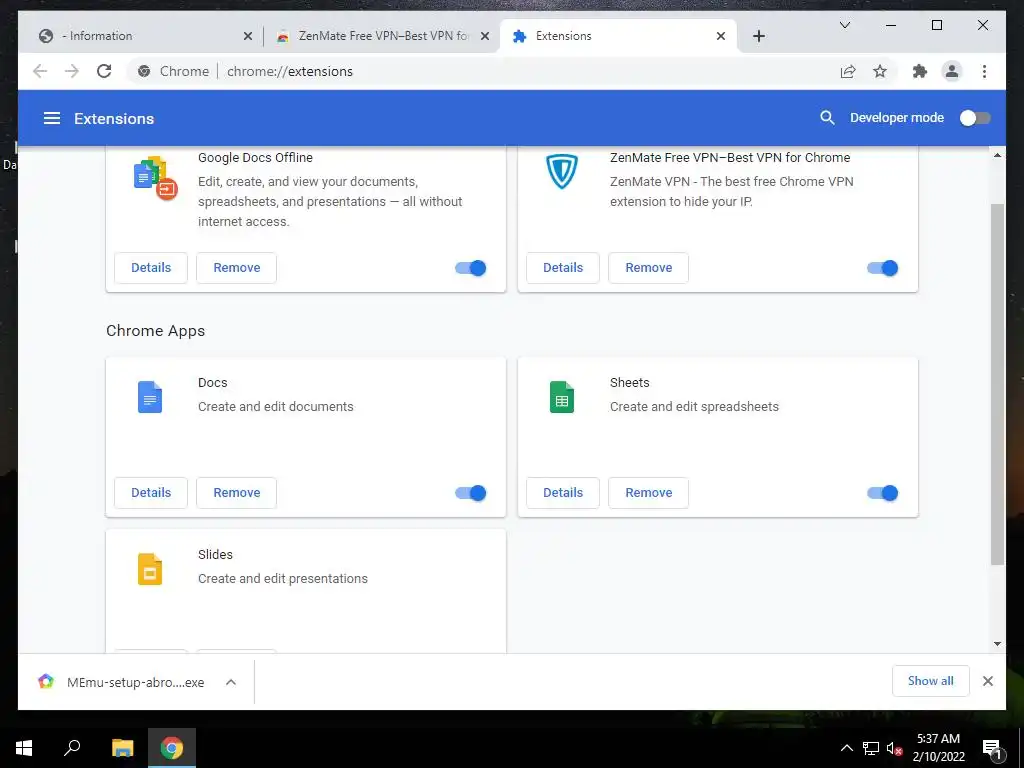1024x768 pixels.
Task: Open Details for the Docs app
Action: point(151,493)
